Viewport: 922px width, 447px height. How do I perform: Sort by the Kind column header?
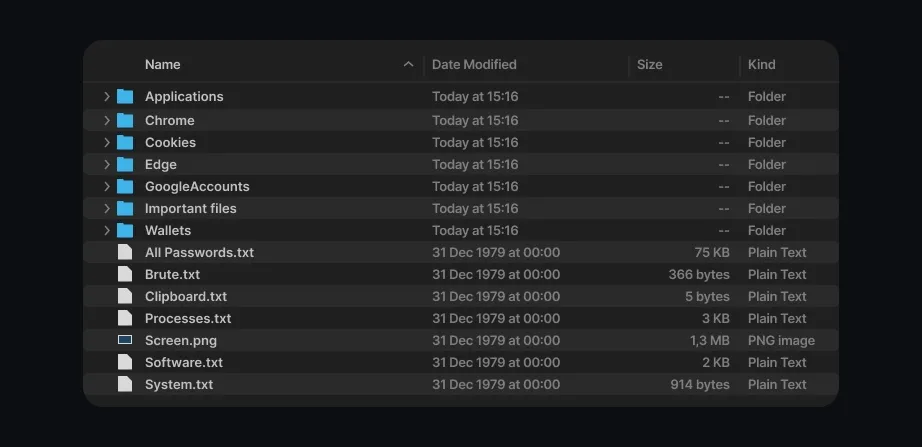point(761,64)
